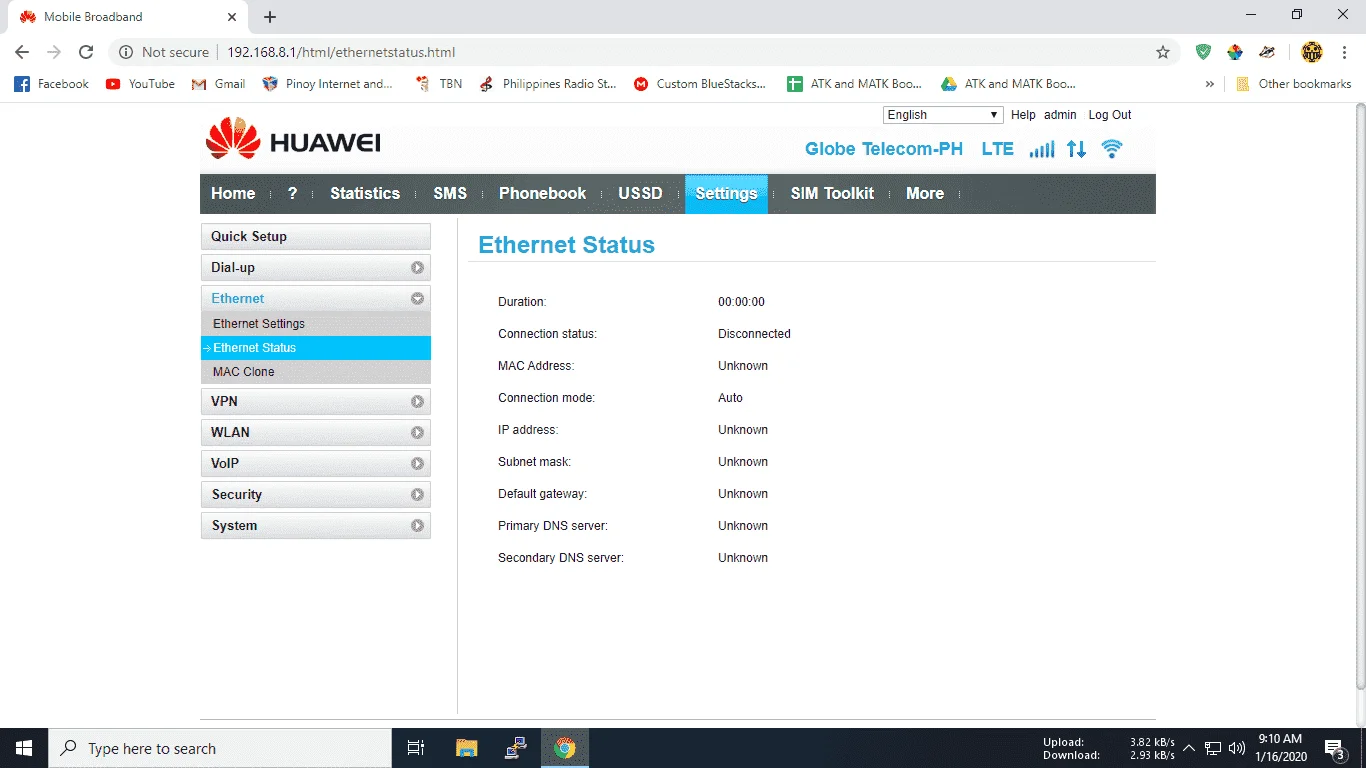This screenshot has width=1366, height=768.
Task: Click the Huawei logo
Action: point(293,140)
